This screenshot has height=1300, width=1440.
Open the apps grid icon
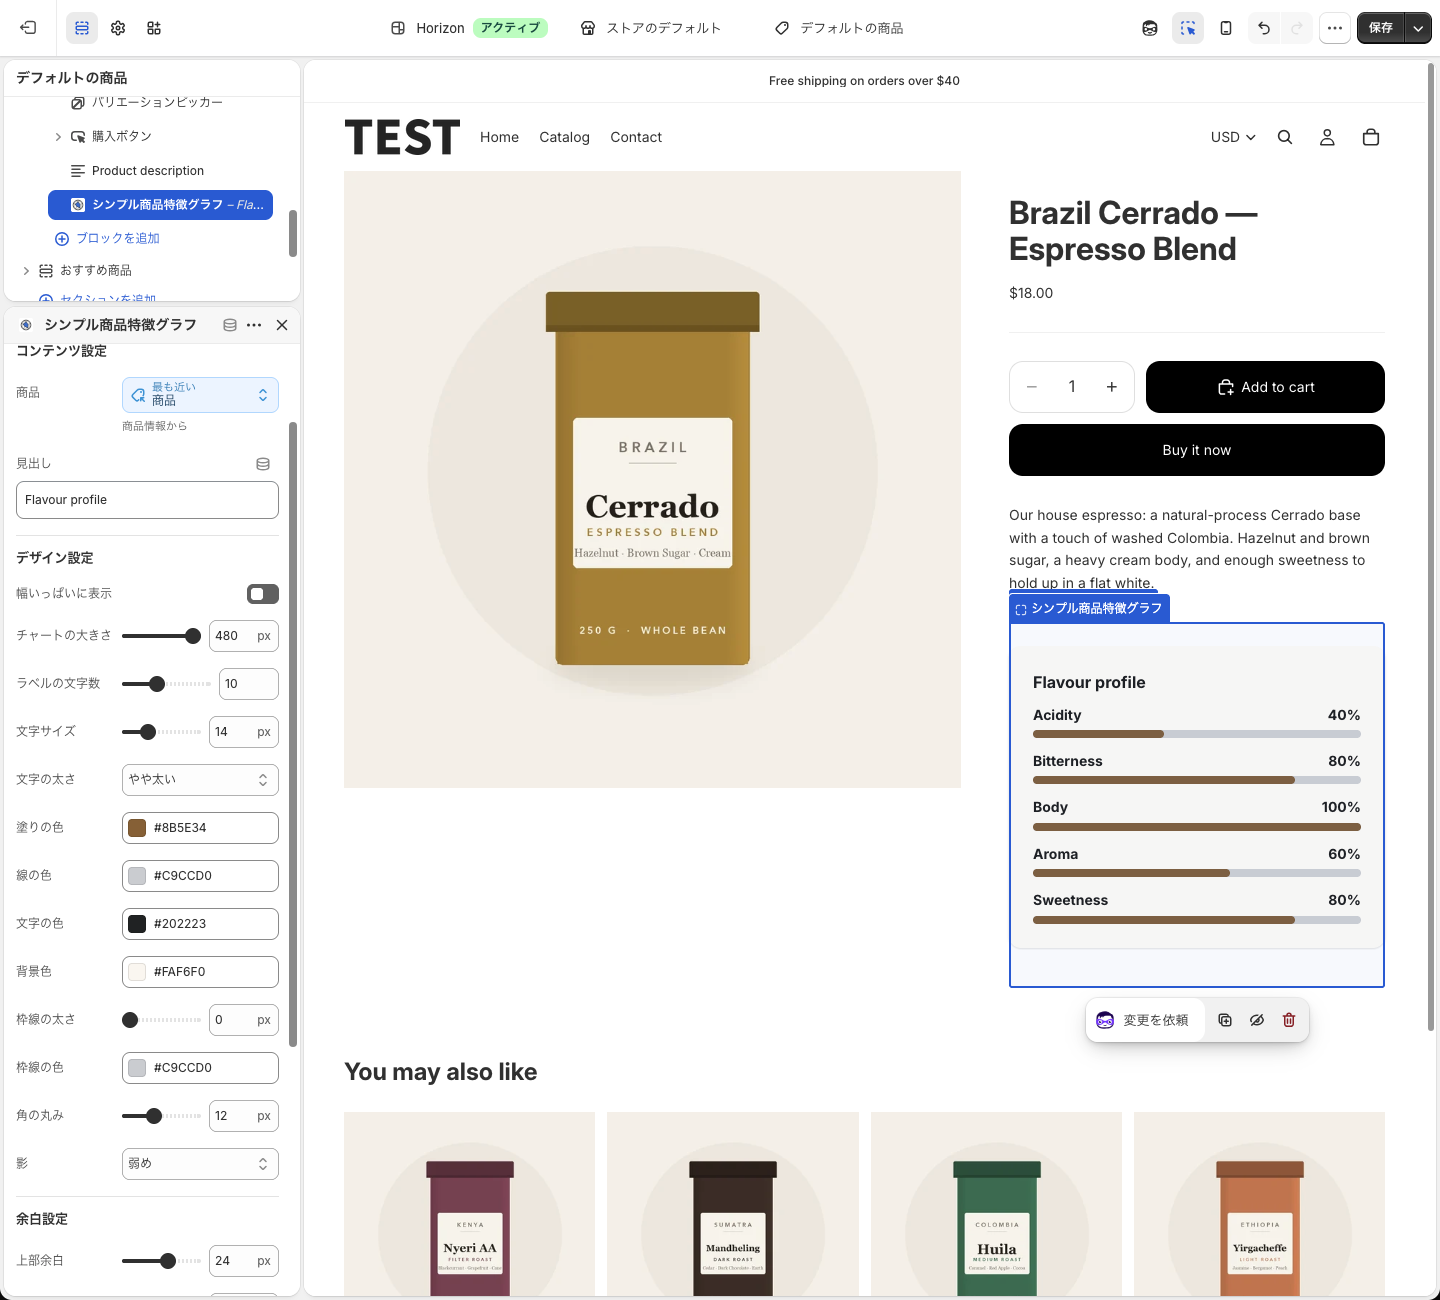(154, 28)
